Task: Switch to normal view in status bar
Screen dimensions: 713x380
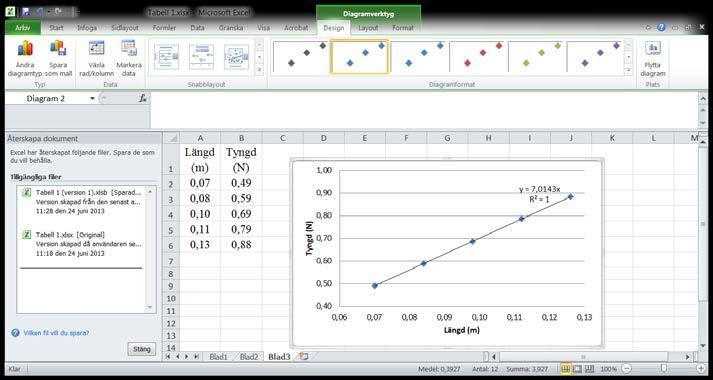Action: tap(566, 369)
